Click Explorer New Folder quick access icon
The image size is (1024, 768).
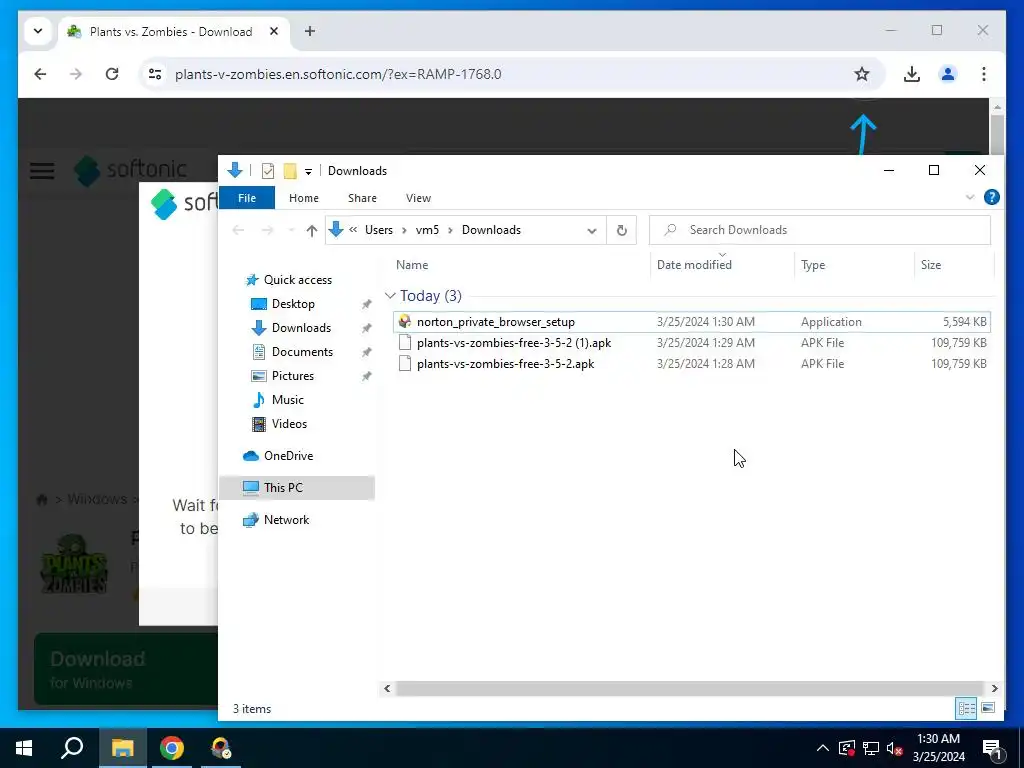tap(290, 171)
